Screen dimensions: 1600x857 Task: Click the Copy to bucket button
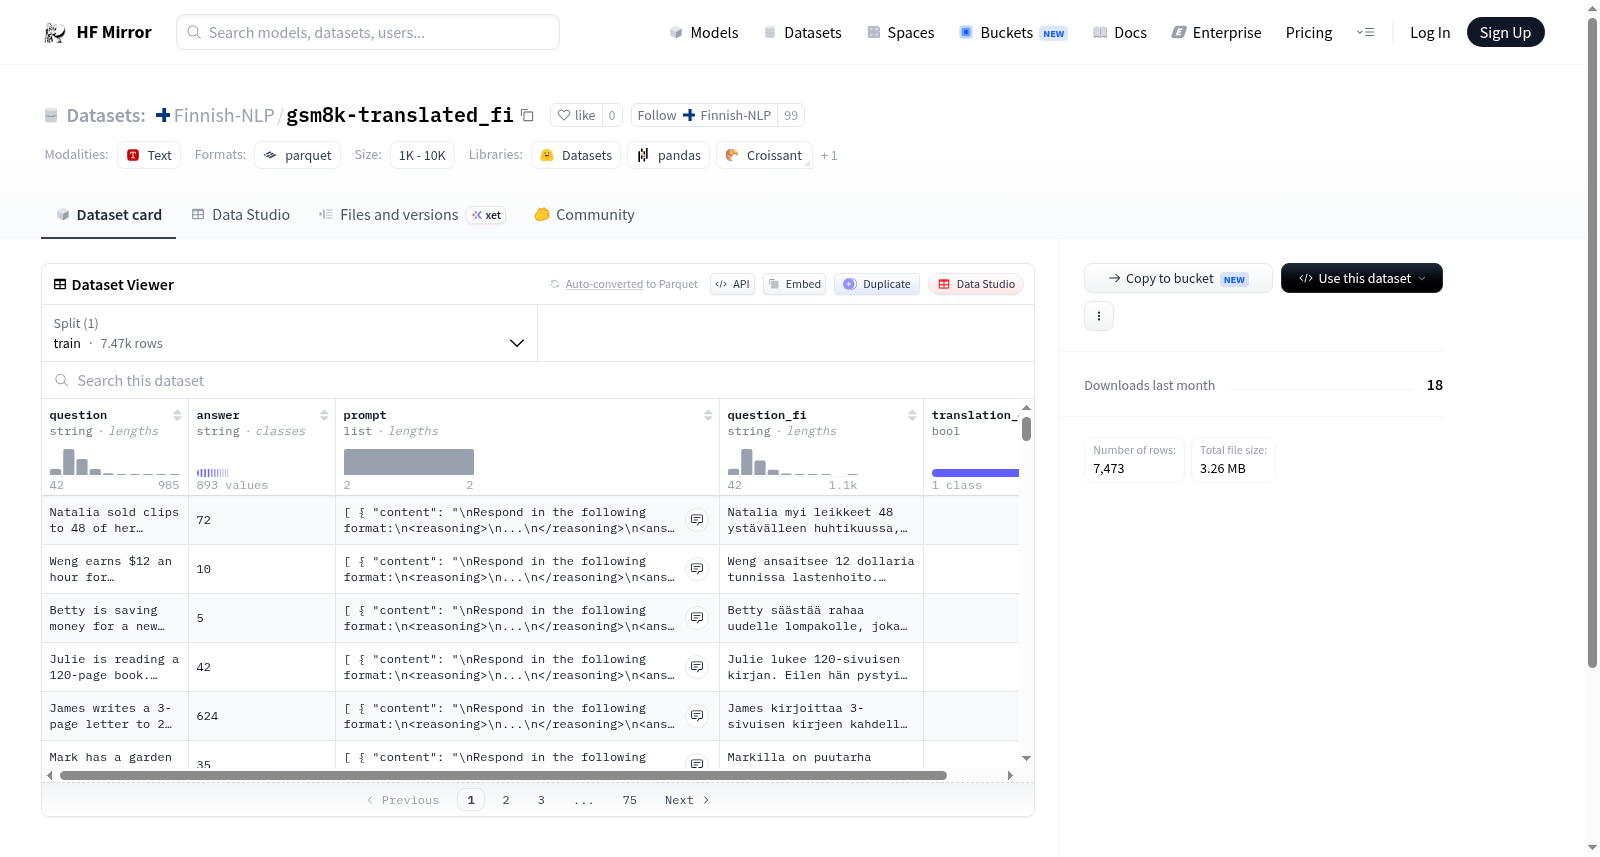(x=1178, y=278)
